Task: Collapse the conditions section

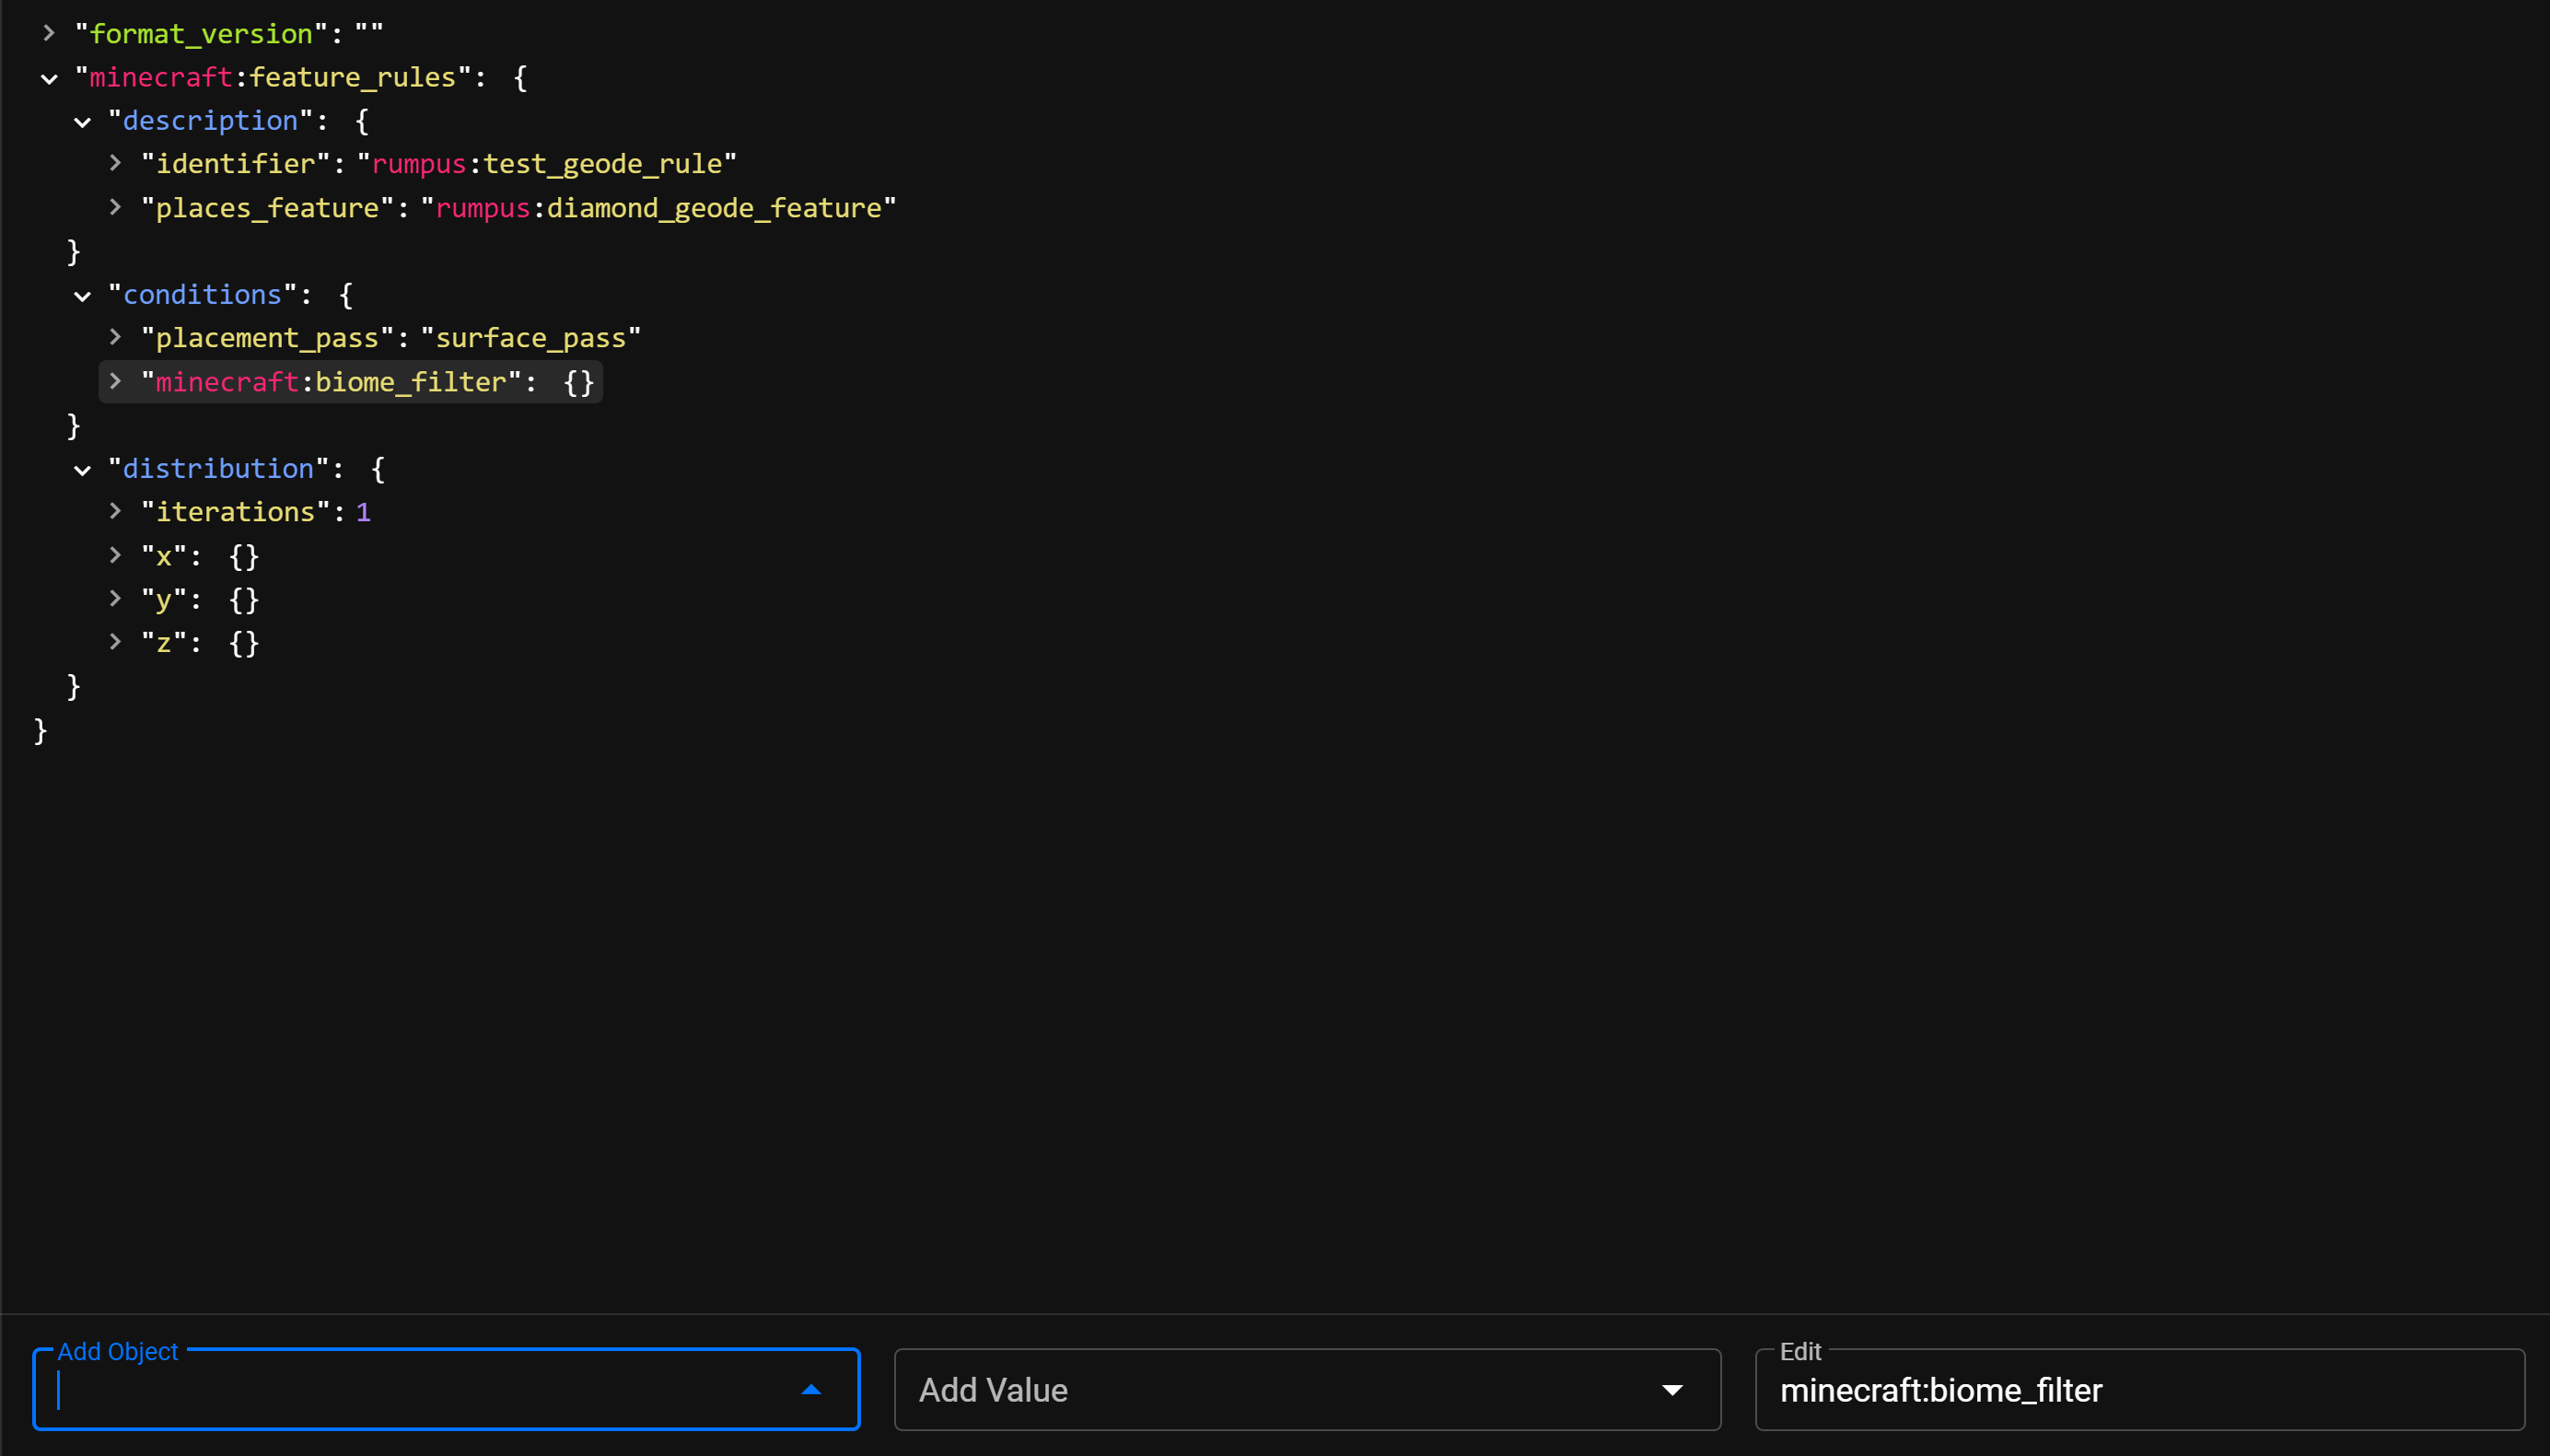Action: (x=82, y=295)
